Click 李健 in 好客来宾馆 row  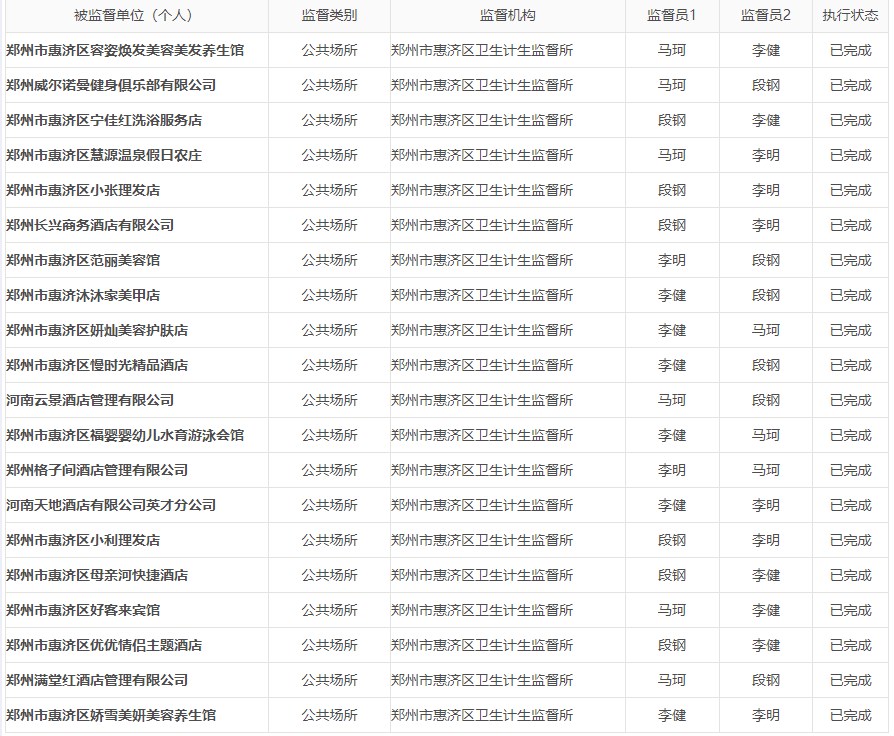[766, 610]
